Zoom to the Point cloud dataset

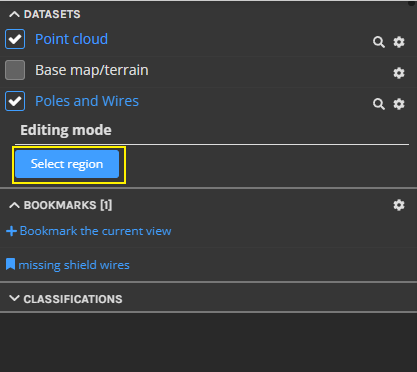pyautogui.click(x=379, y=42)
